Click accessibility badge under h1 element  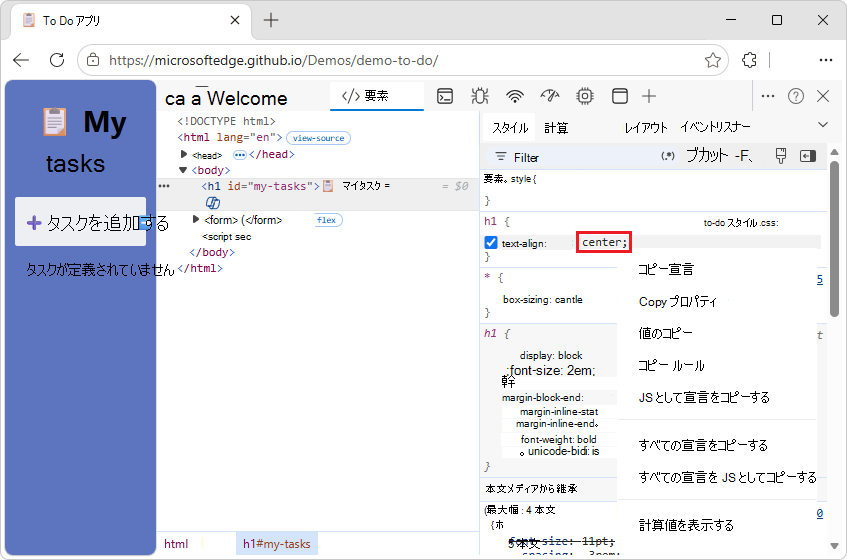tap(213, 203)
